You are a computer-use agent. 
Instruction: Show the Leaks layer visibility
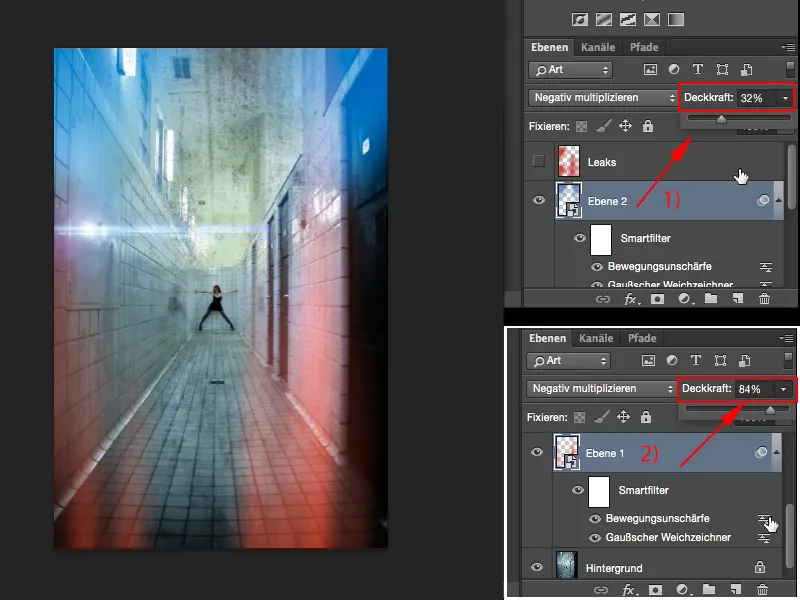pyautogui.click(x=538, y=160)
